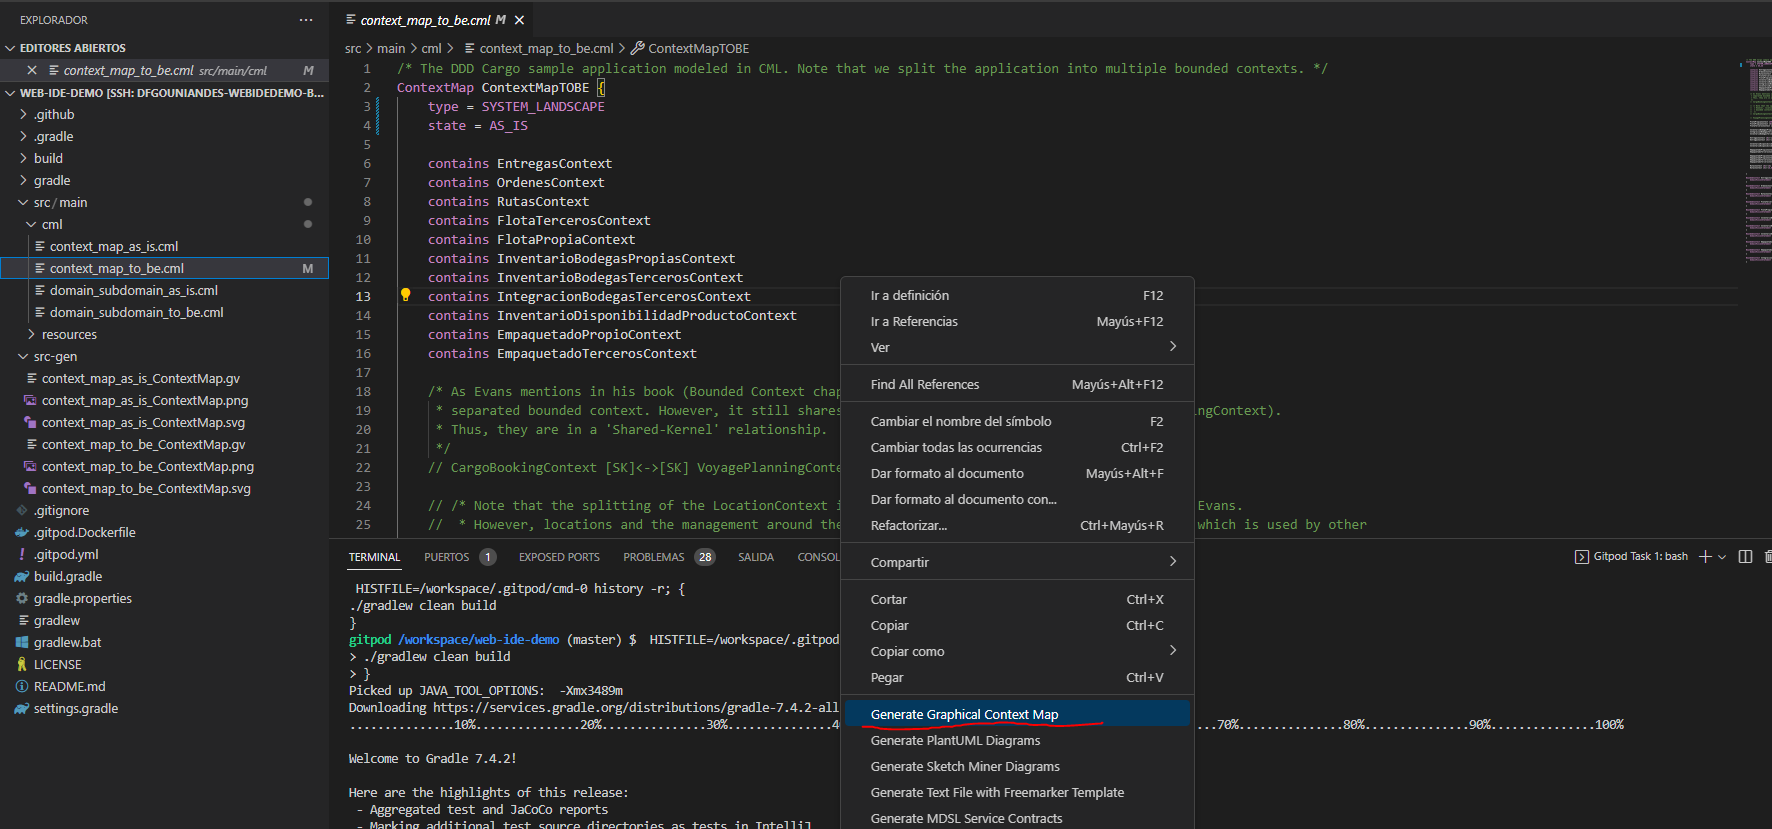Expand the build folder

pos(48,158)
